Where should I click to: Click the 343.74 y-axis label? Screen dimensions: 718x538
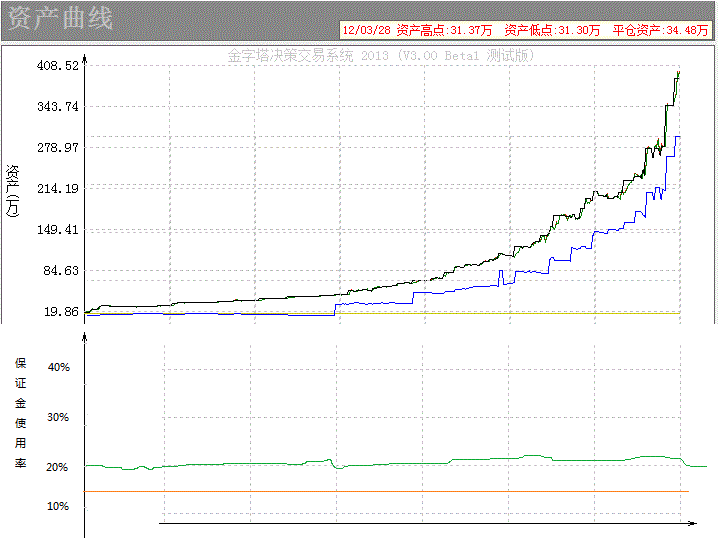pyautogui.click(x=58, y=107)
